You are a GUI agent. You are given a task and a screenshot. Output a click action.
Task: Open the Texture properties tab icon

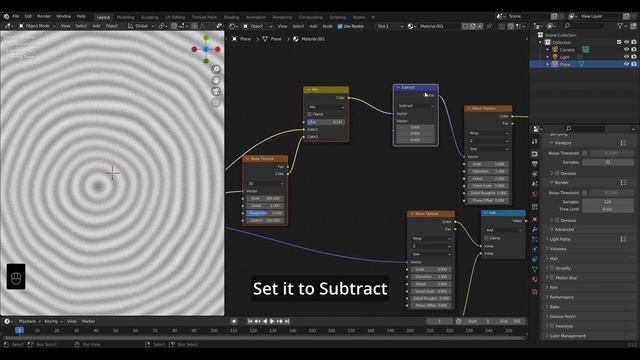tap(535, 292)
